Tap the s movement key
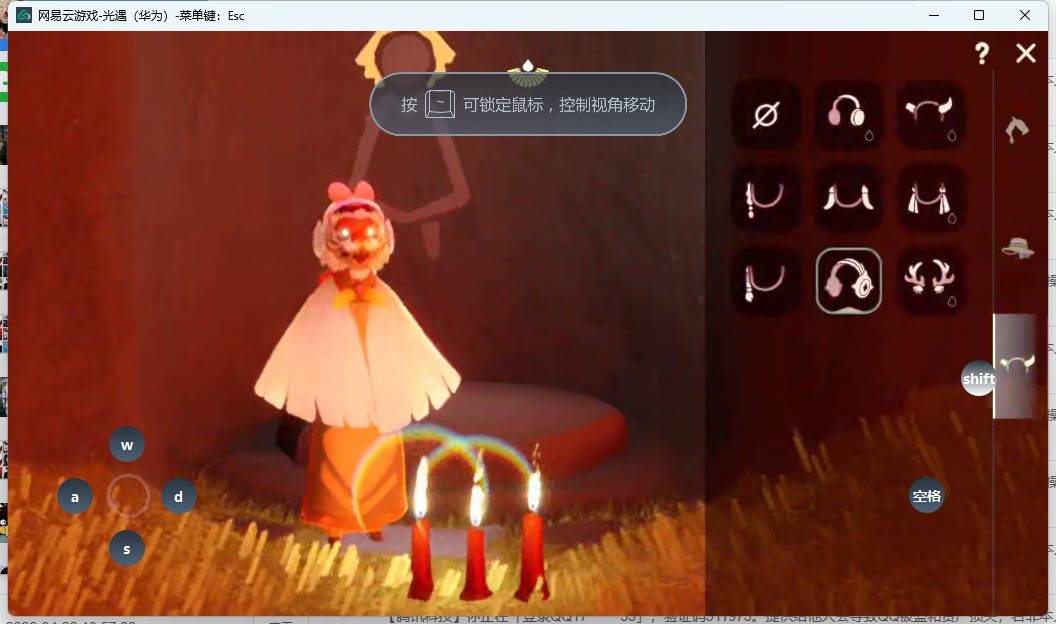This screenshot has height=624, width=1056. [127, 549]
